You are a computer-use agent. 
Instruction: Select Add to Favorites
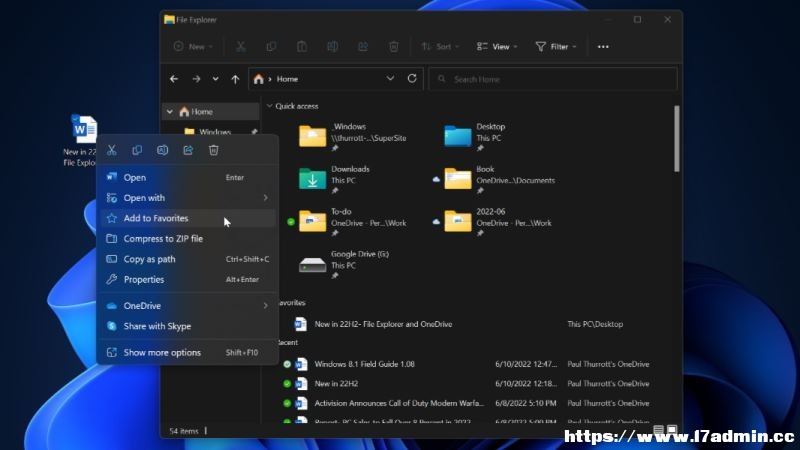pyautogui.click(x=187, y=218)
